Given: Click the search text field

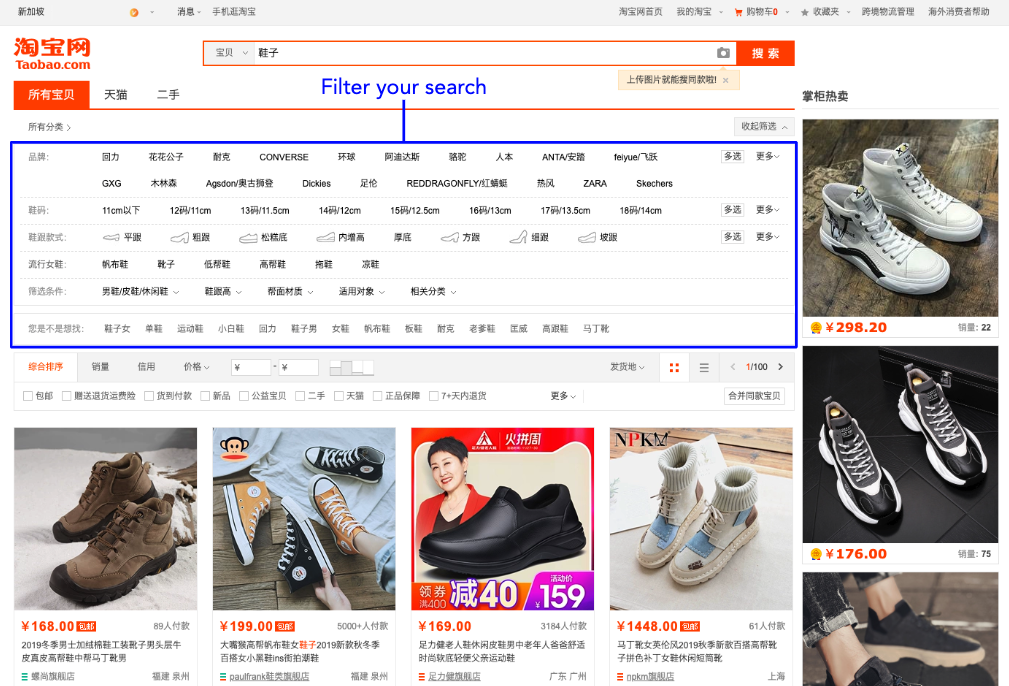Looking at the screenshot, I should pyautogui.click(x=483, y=53).
